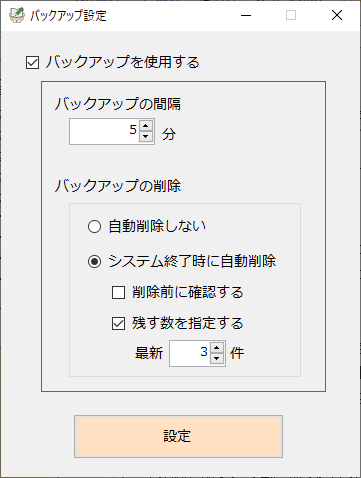Click the バックアップを使用する label text
Screen dimensions: 361x478
(123, 62)
